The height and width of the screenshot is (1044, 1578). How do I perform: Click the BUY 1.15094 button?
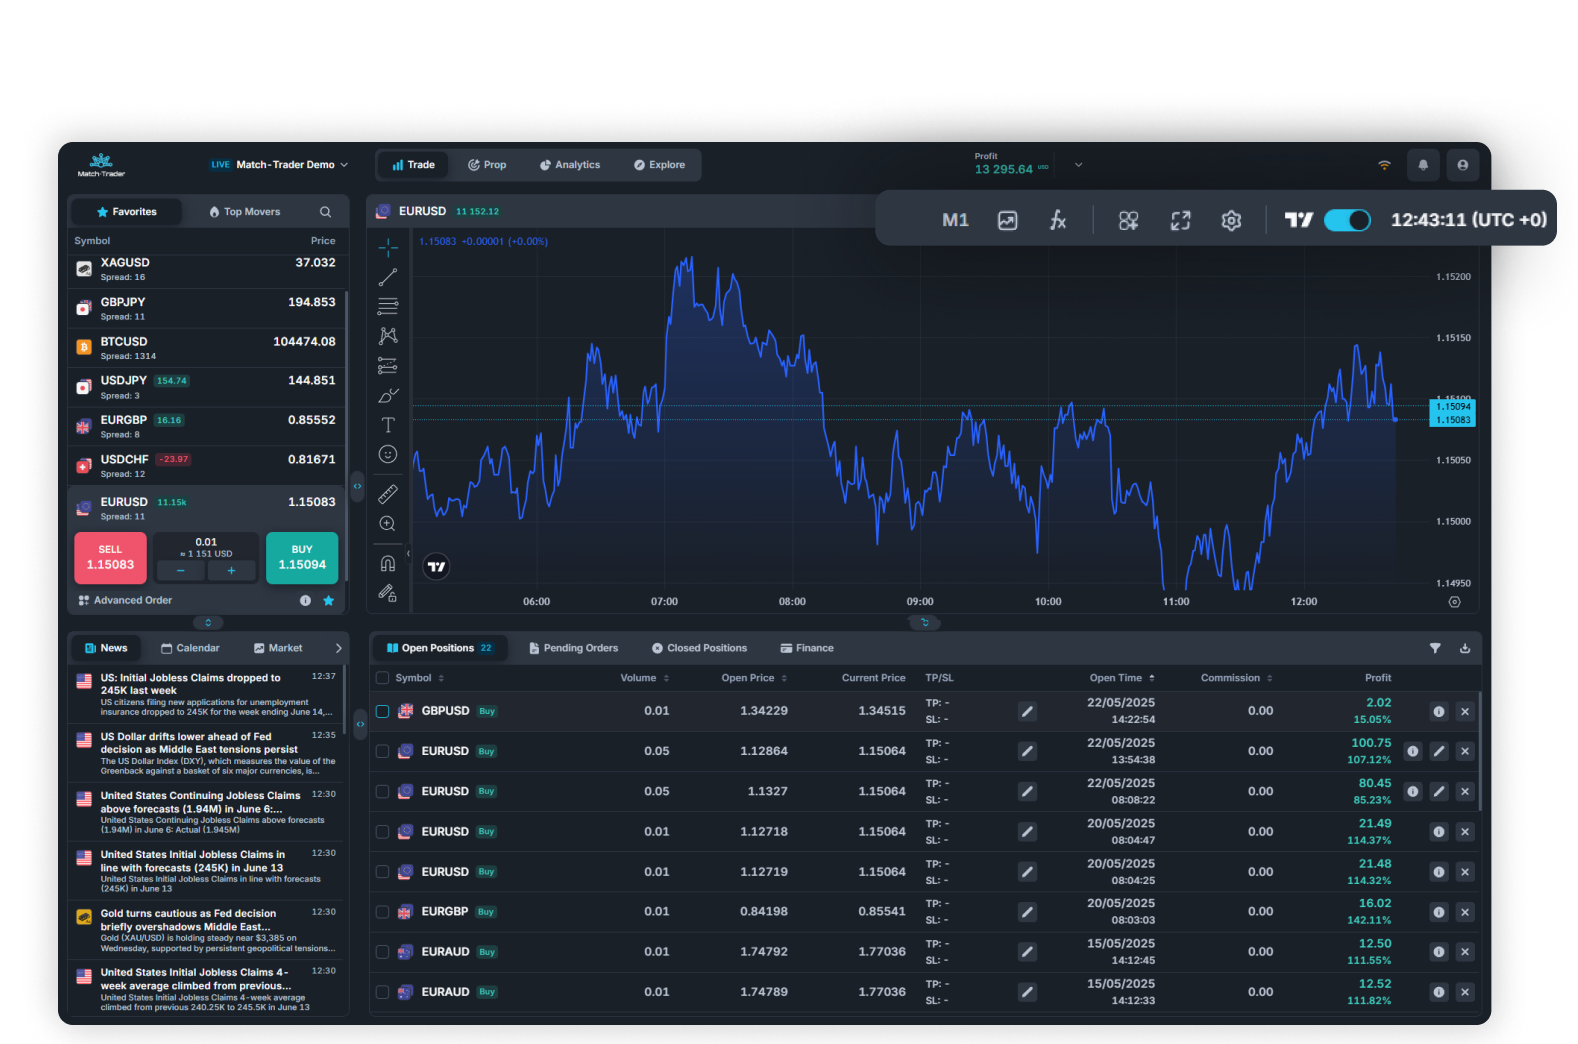coord(302,558)
